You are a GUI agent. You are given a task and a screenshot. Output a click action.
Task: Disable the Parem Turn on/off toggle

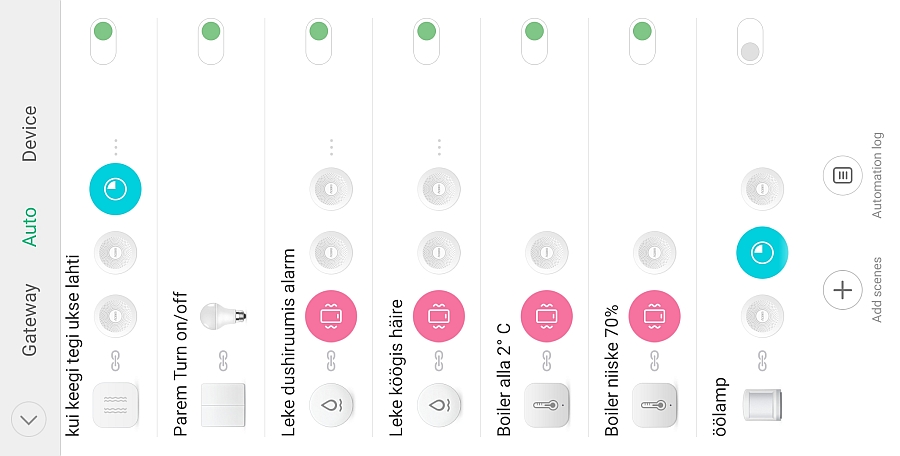[211, 41]
